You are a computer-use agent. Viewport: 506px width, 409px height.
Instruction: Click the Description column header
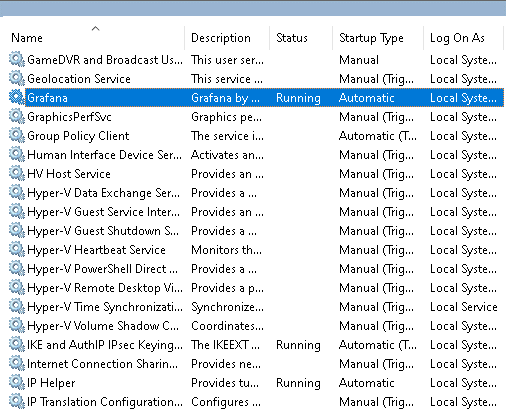point(221,38)
